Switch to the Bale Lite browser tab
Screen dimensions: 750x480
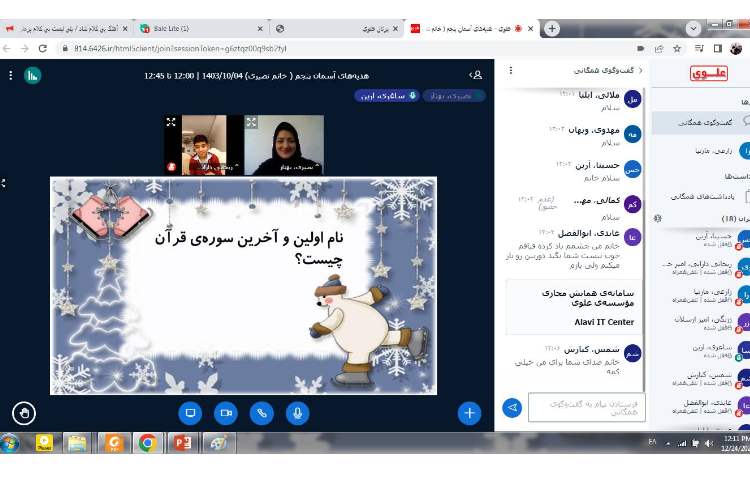[x=201, y=29]
